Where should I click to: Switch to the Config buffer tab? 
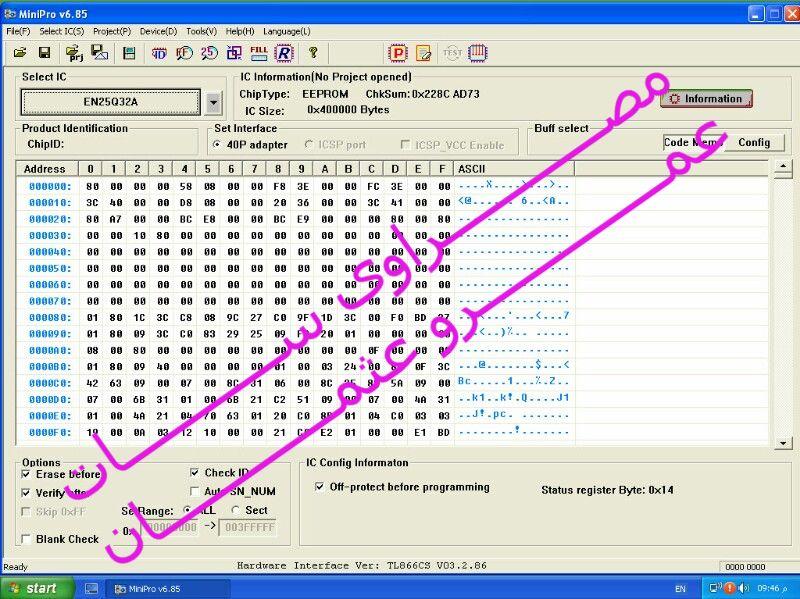click(754, 142)
